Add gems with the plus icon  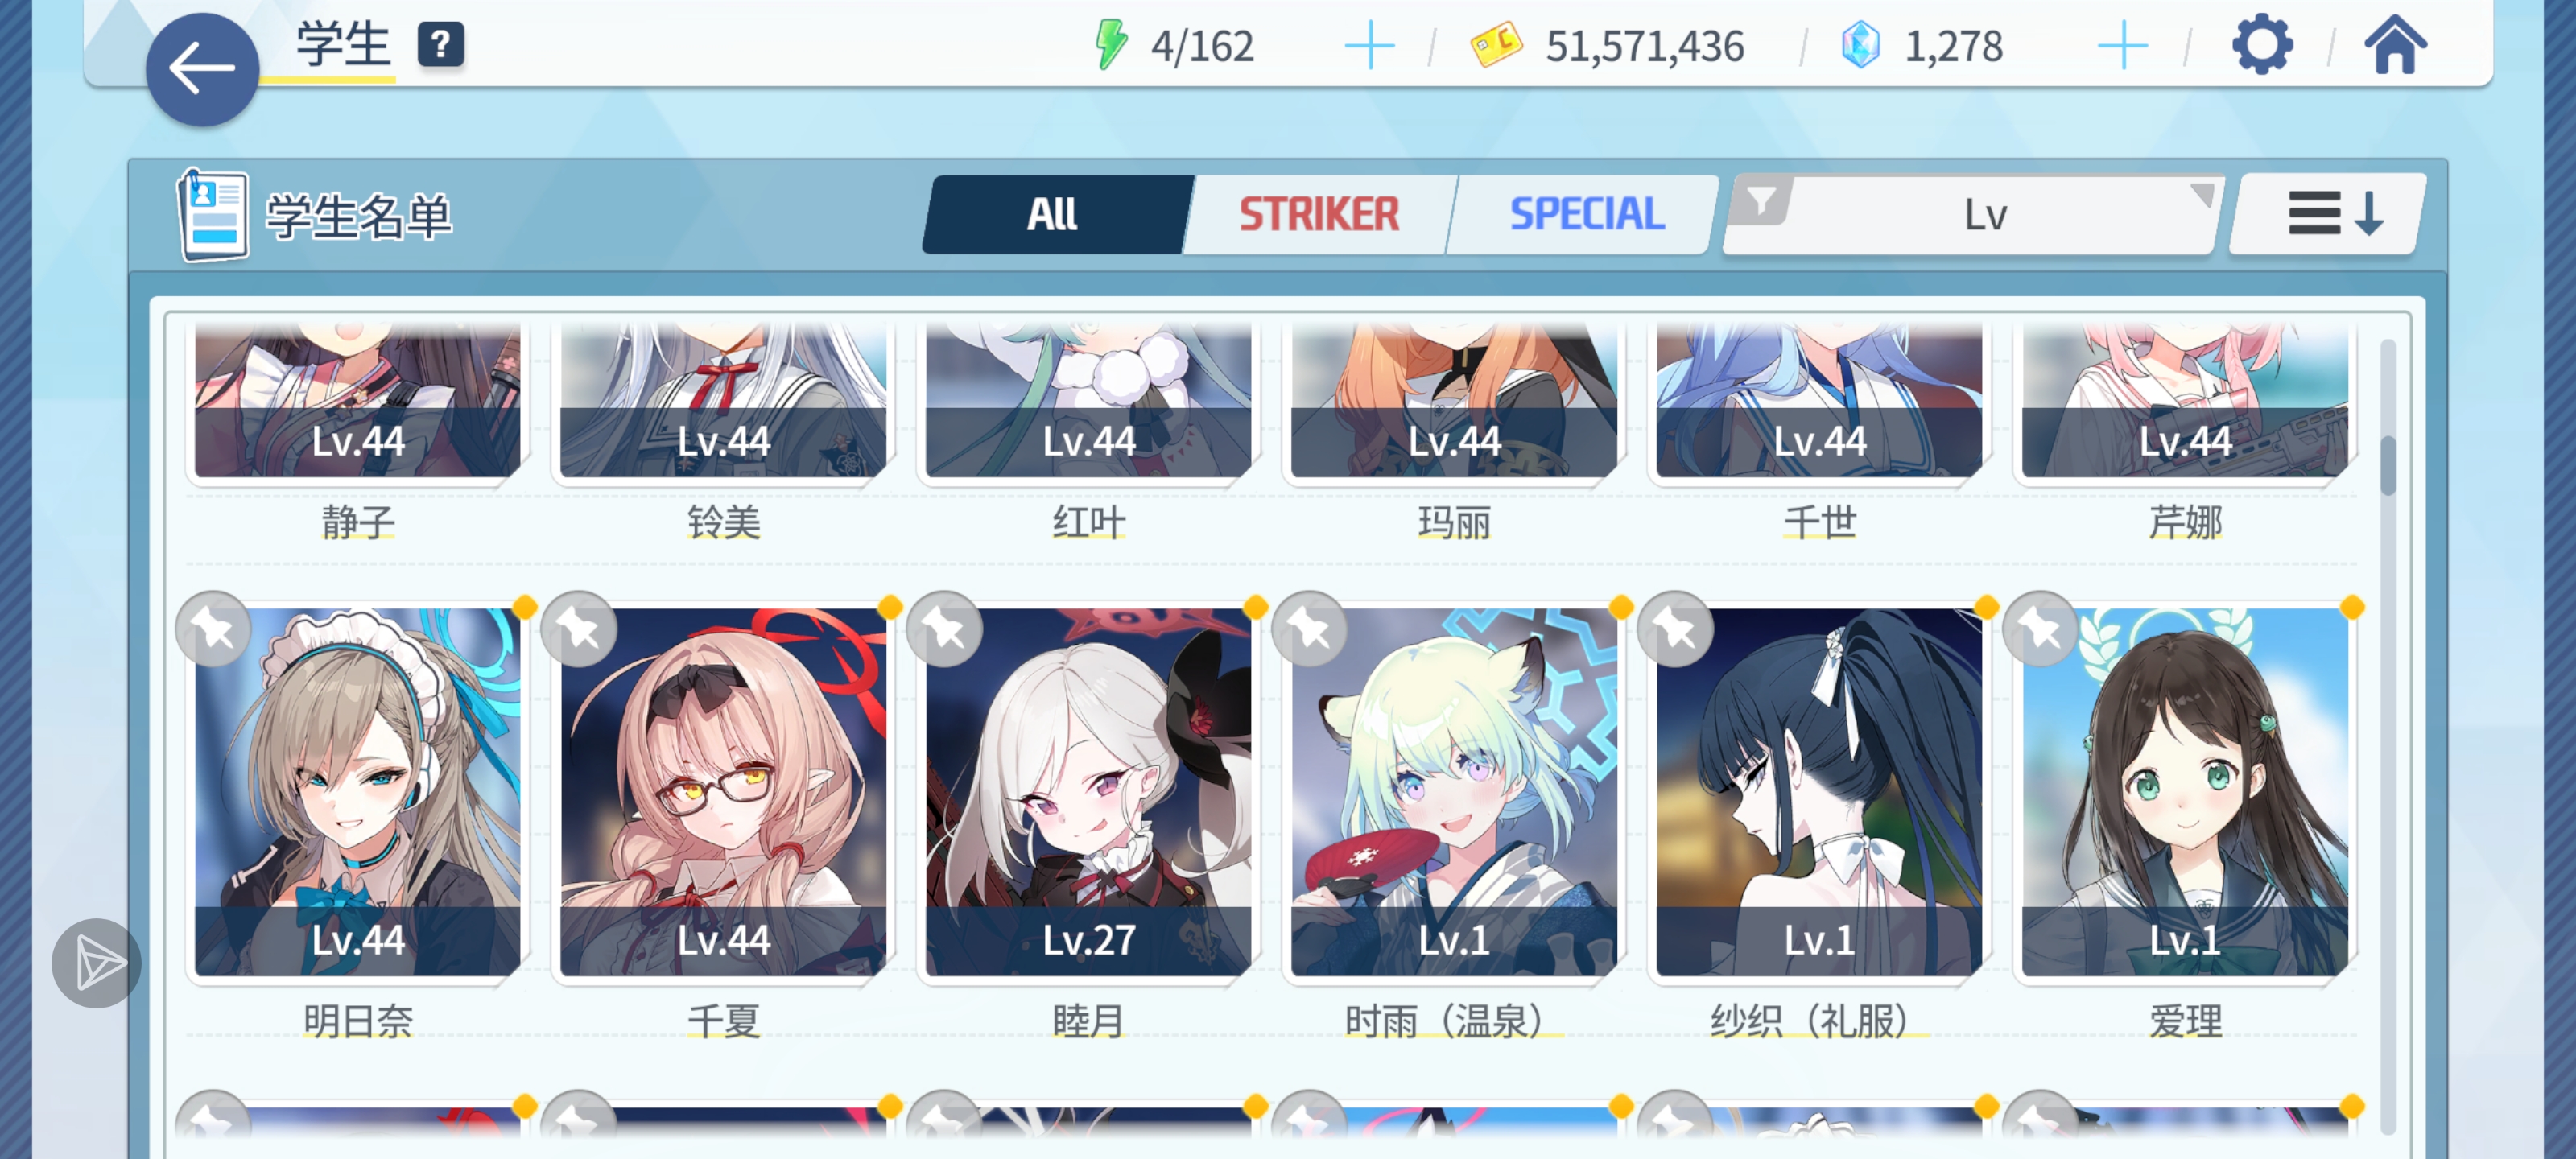pos(2122,46)
